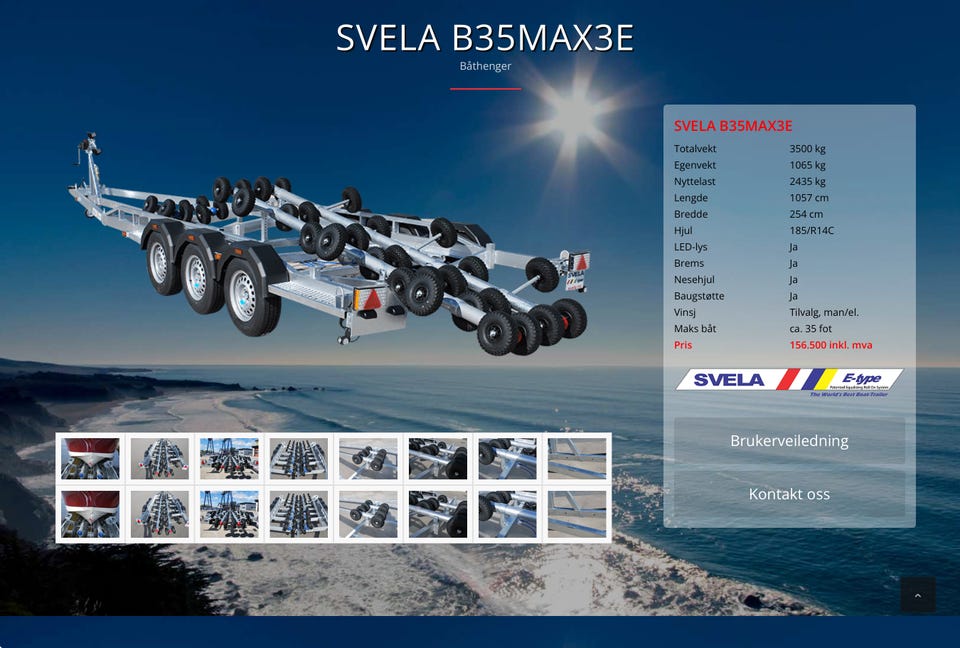Click the Lengde label
The height and width of the screenshot is (648, 960).
(691, 198)
